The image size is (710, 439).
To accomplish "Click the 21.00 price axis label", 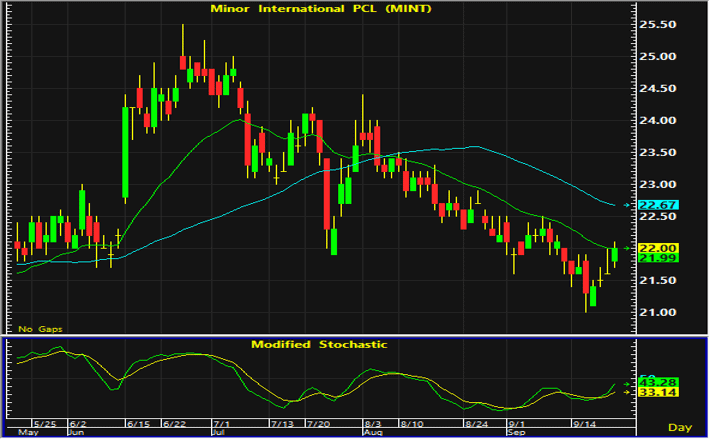I will (657, 312).
